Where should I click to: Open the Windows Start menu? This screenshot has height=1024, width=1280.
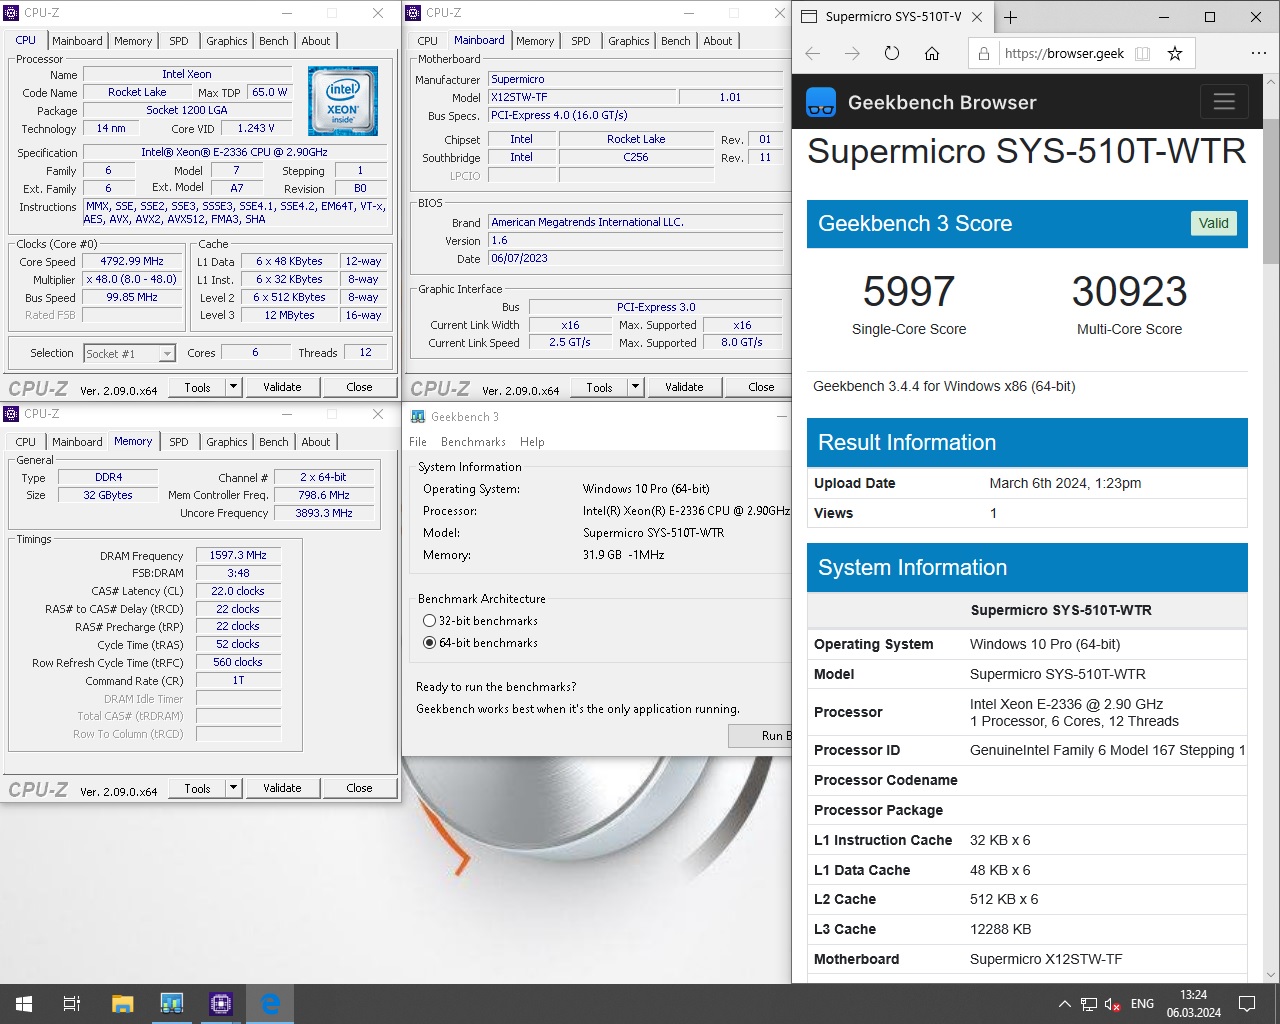click(x=24, y=1004)
